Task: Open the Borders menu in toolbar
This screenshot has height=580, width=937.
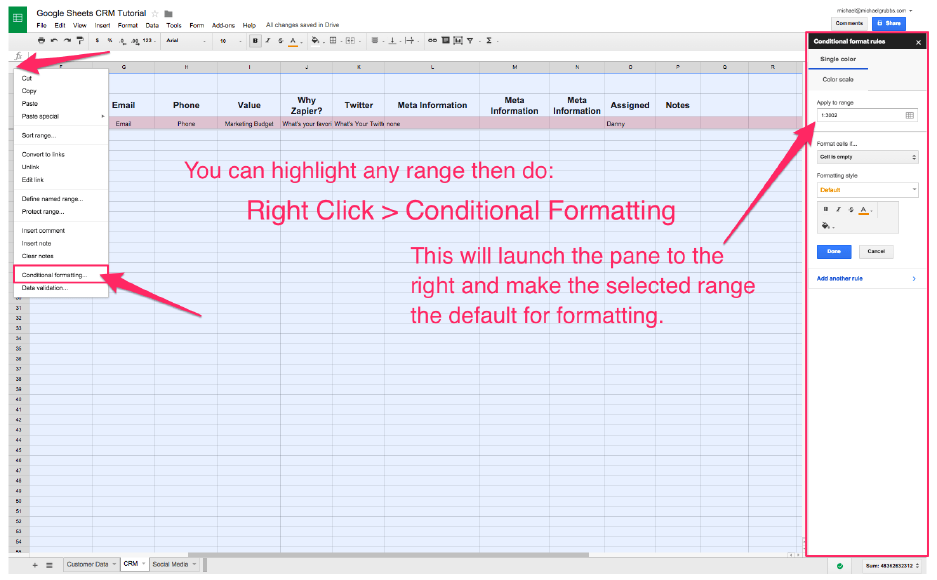Action: (334, 41)
